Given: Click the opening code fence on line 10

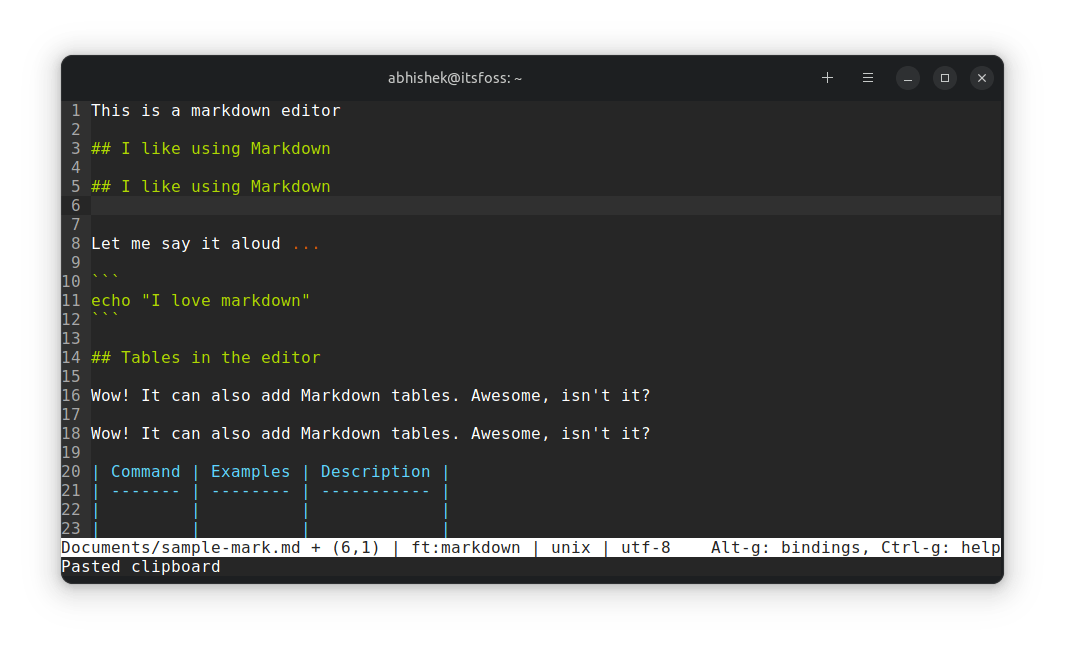Looking at the screenshot, I should [105, 278].
